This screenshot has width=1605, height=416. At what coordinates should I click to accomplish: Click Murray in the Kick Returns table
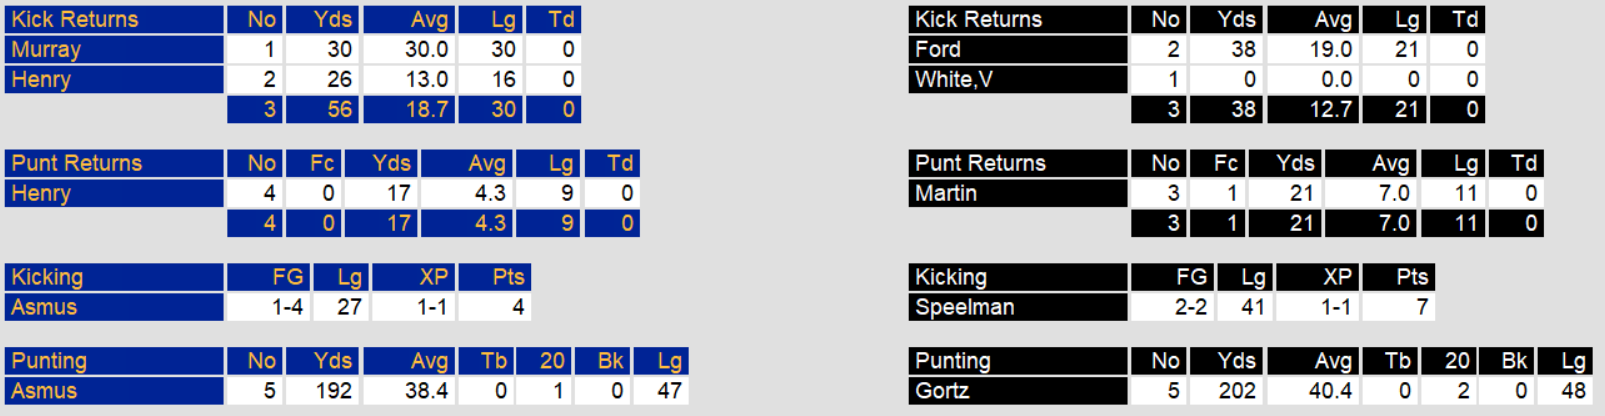(46, 50)
